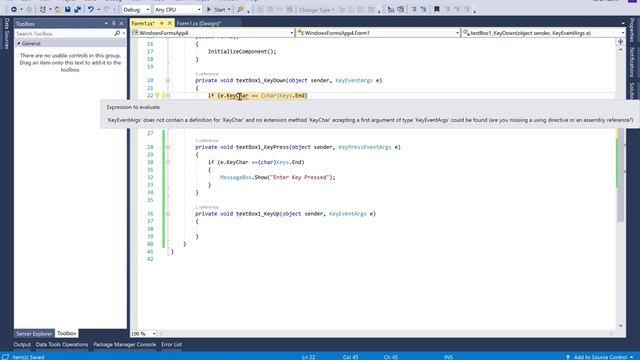The height and width of the screenshot is (360, 640).
Task: Click the New Project toolbar icon
Action: point(42,9)
